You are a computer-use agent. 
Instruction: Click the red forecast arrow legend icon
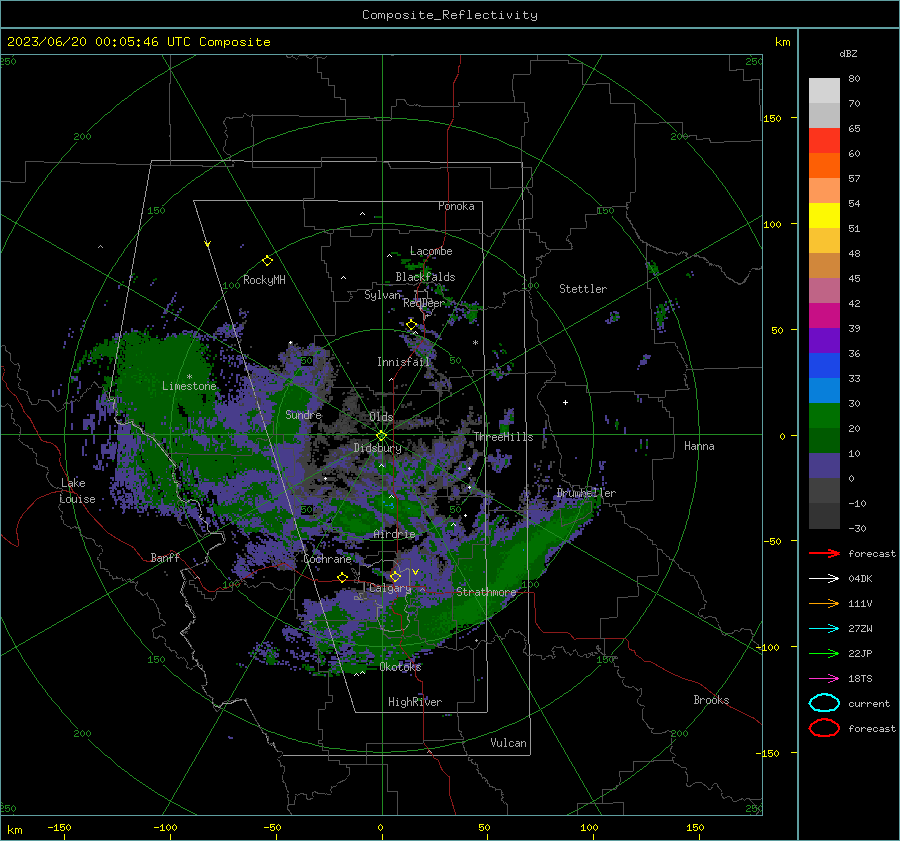pyautogui.click(x=824, y=553)
